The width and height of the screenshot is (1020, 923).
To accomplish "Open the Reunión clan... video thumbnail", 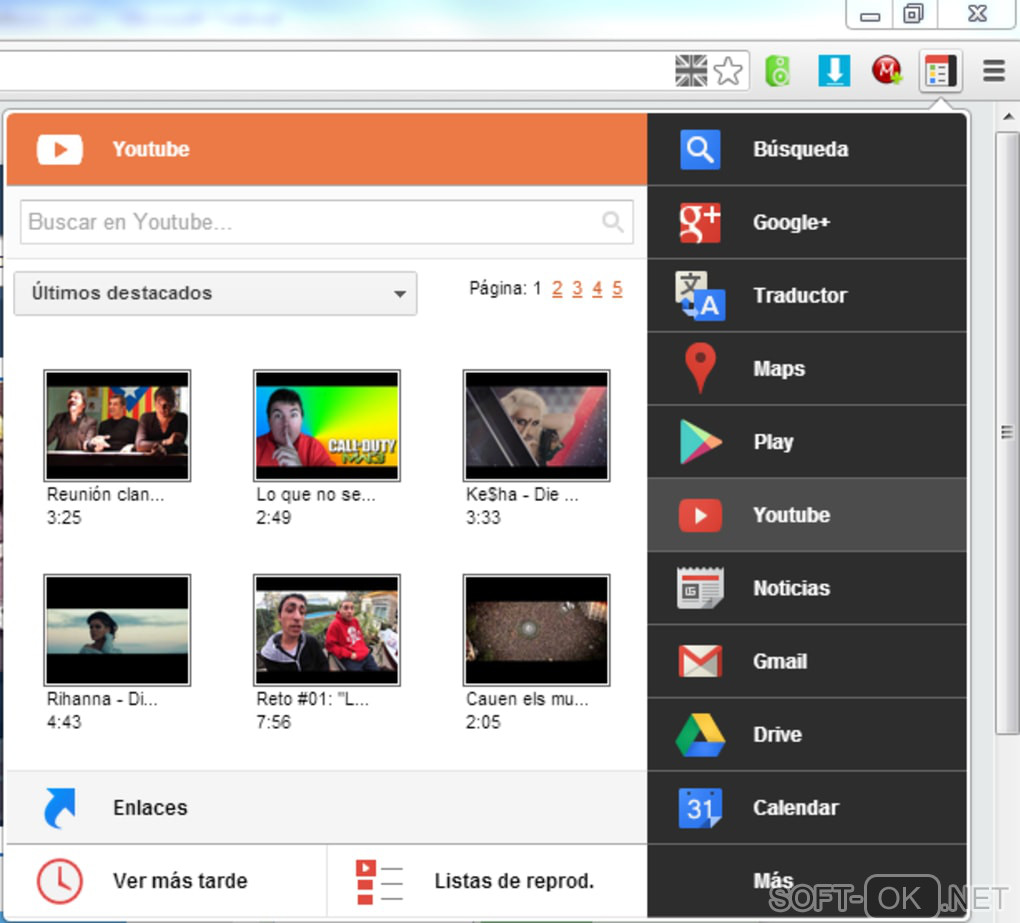I will [117, 425].
